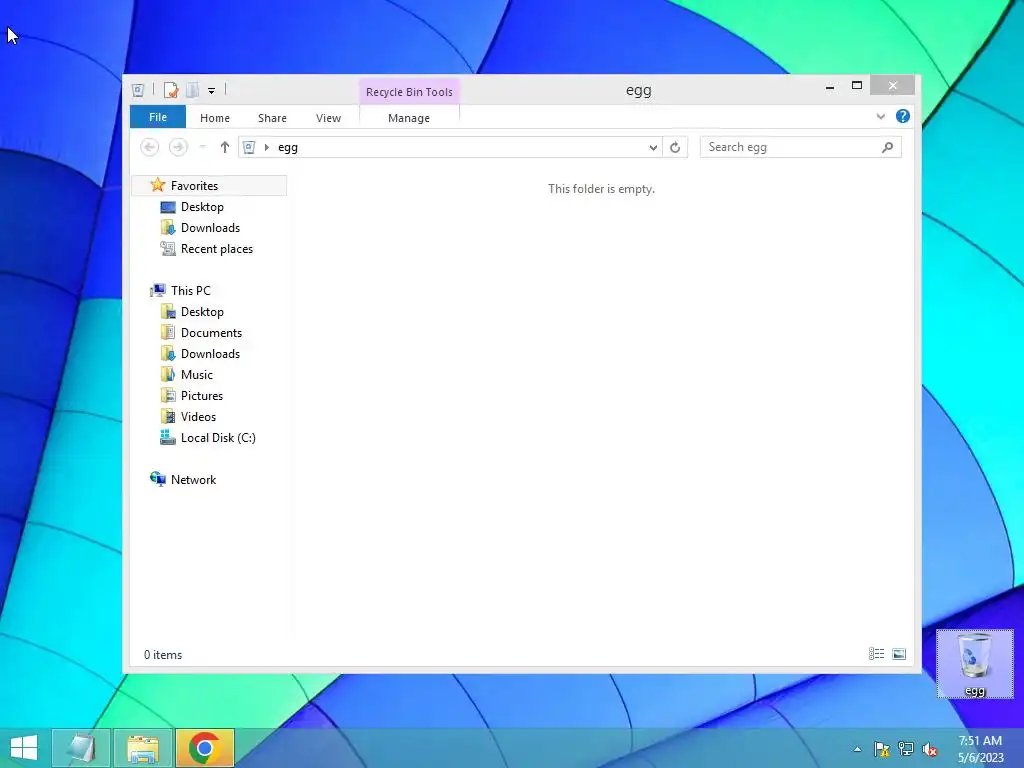The height and width of the screenshot is (768, 1024).
Task: Open the Manage ribbon tab
Action: coord(409,118)
